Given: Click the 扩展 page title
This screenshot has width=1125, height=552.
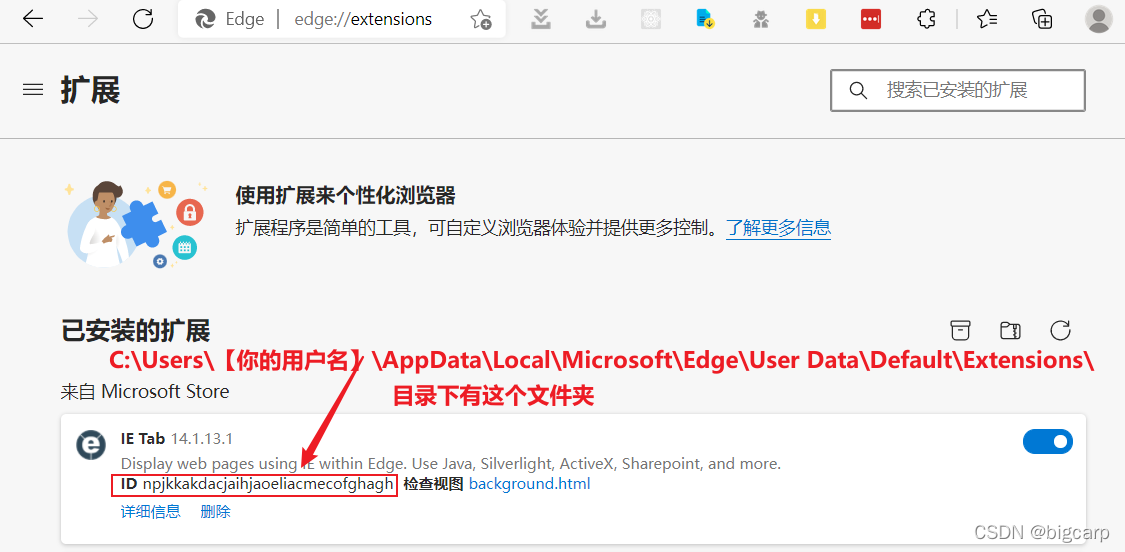Looking at the screenshot, I should (90, 91).
